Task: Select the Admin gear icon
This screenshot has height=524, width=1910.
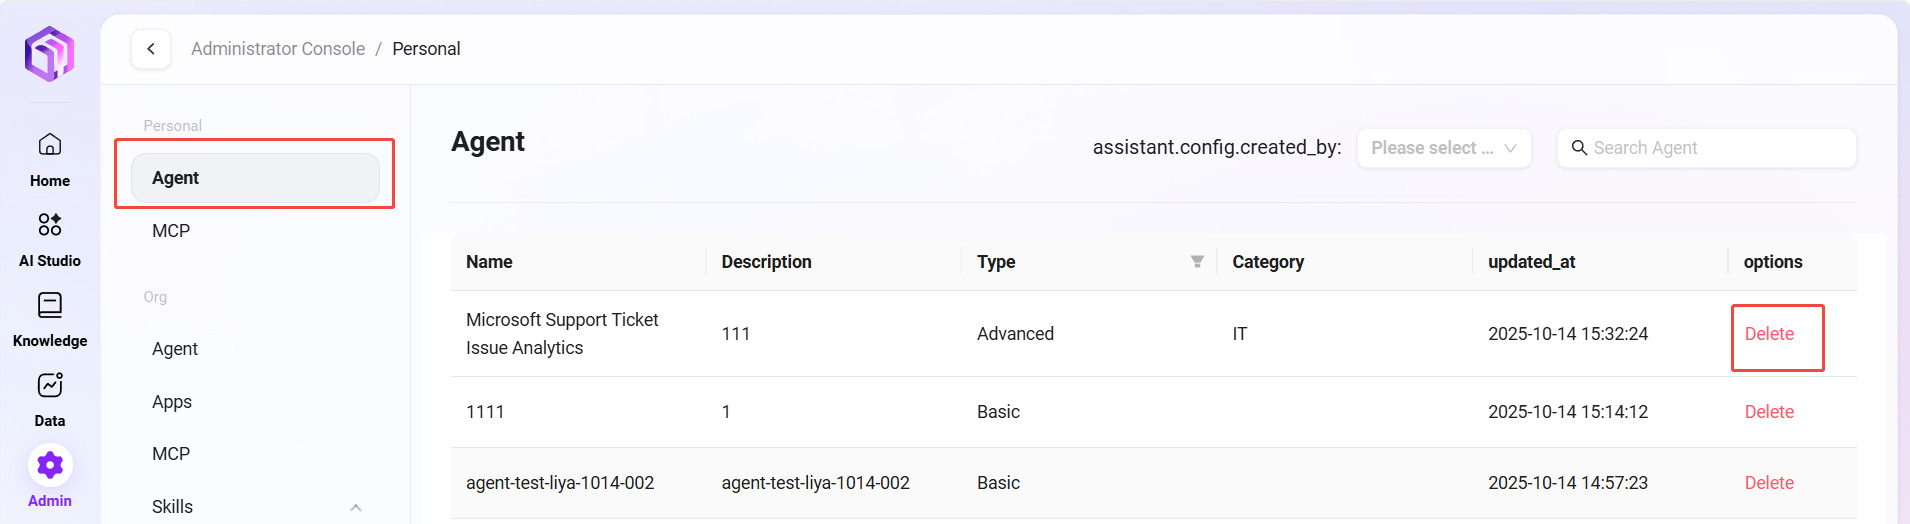Action: tap(50, 466)
